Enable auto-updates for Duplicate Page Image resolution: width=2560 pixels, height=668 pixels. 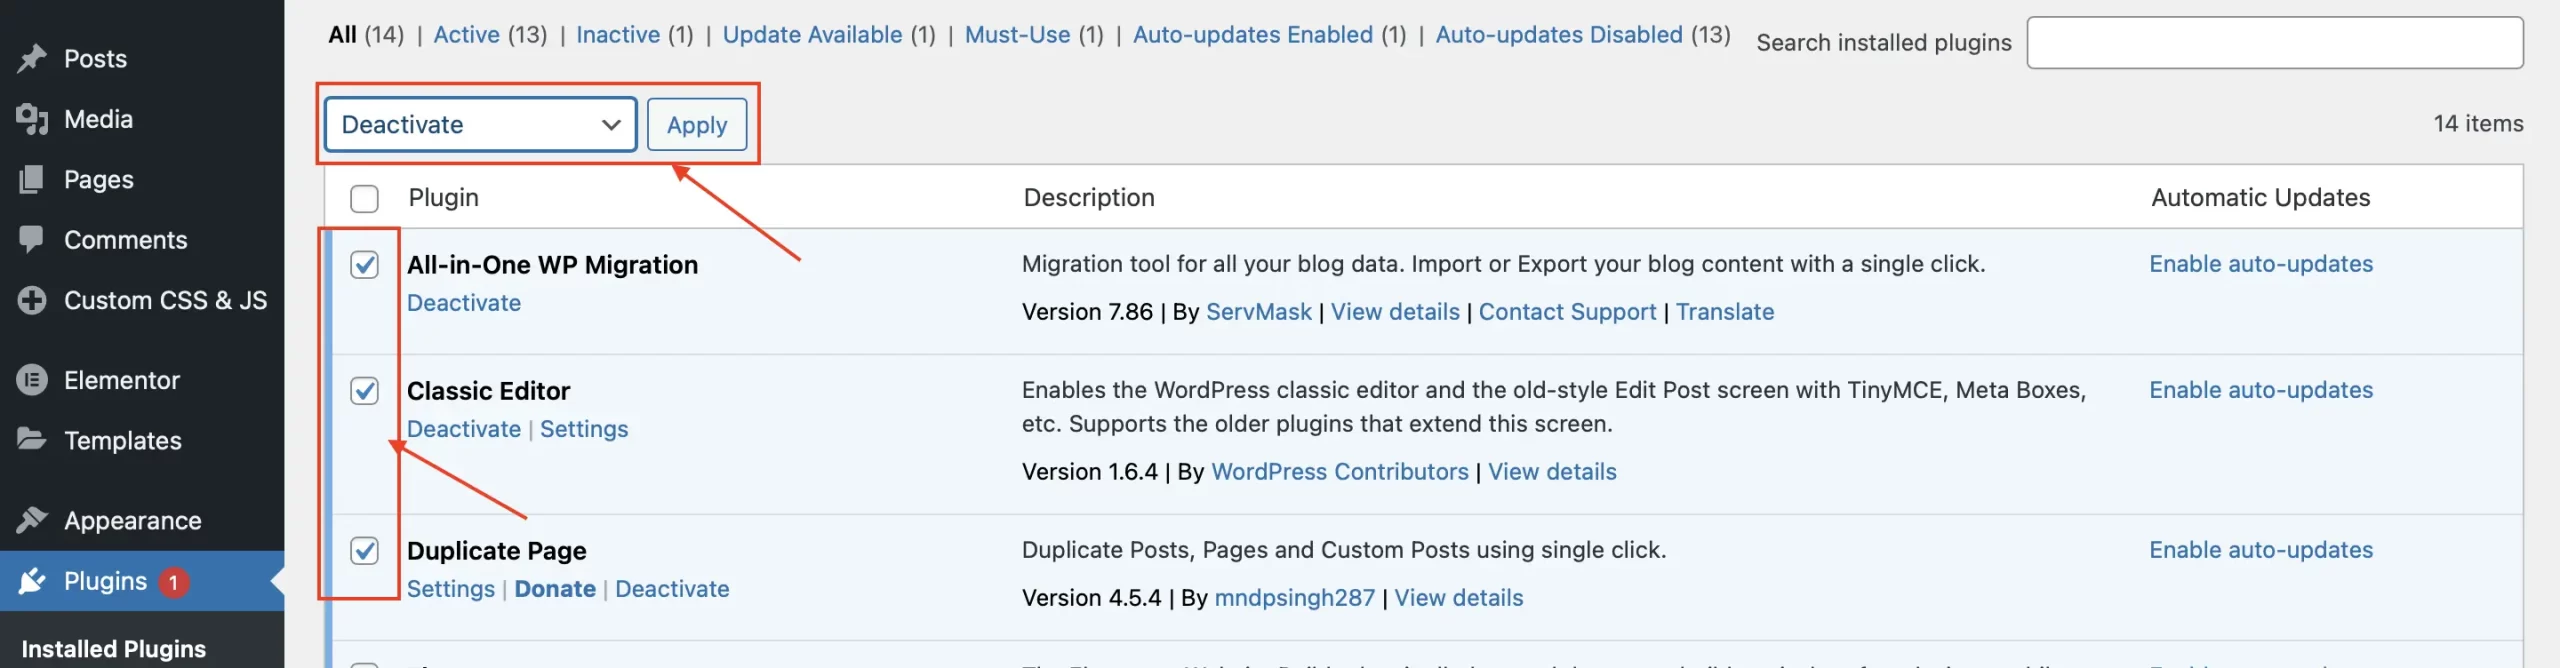tap(2261, 550)
